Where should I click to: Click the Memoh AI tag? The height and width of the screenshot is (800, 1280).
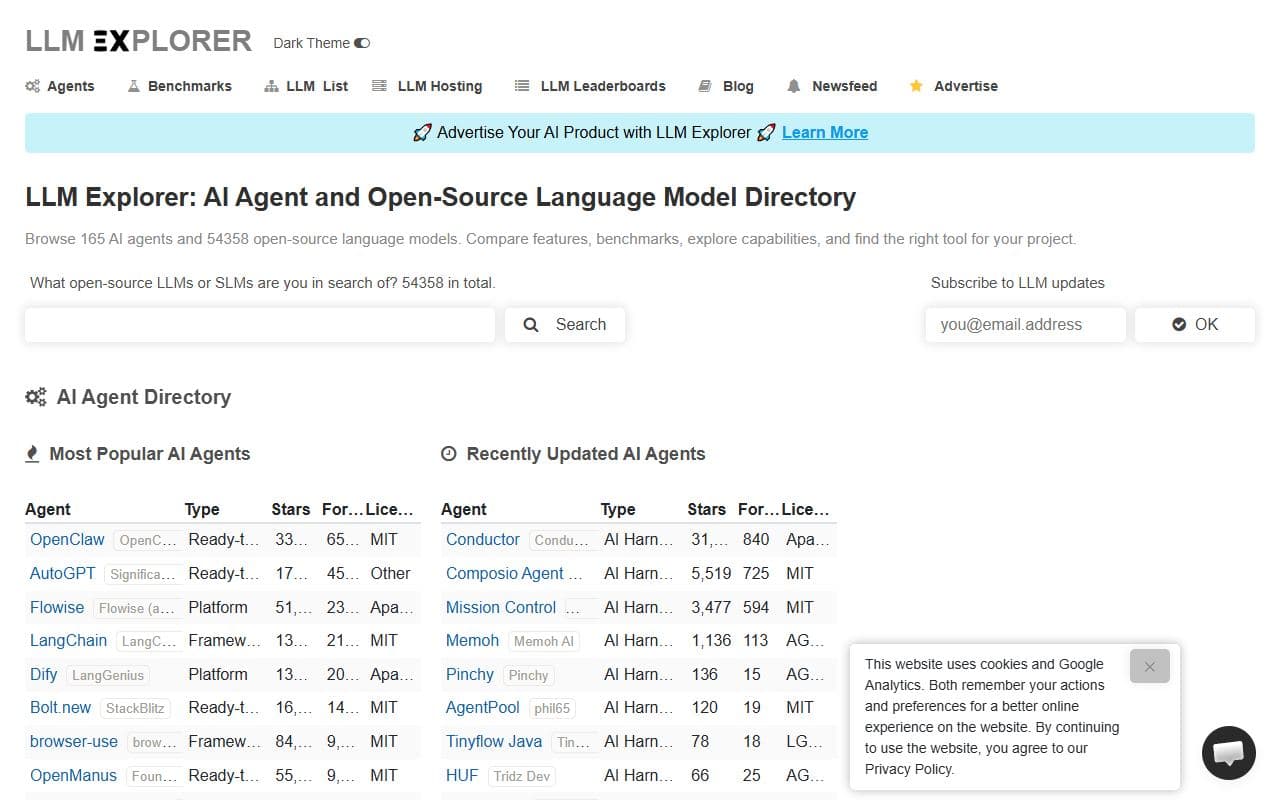pyautogui.click(x=544, y=641)
